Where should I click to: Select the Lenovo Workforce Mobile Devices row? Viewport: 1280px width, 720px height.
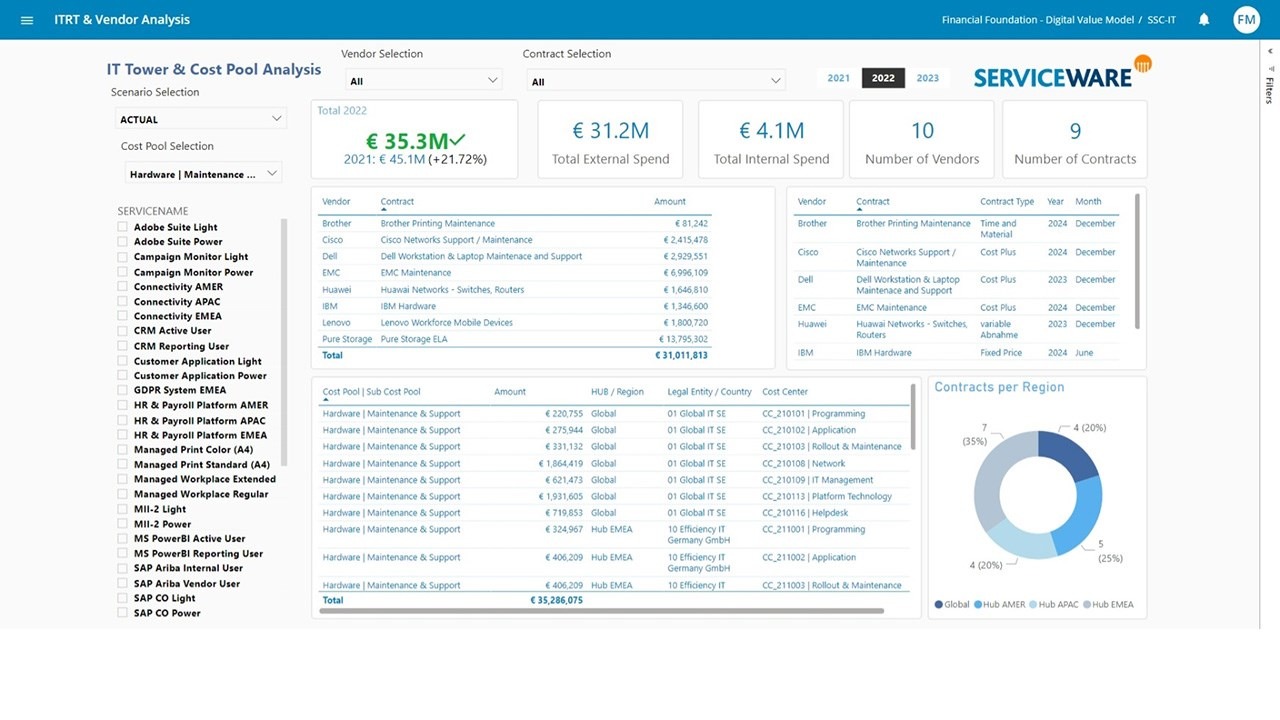coord(515,323)
